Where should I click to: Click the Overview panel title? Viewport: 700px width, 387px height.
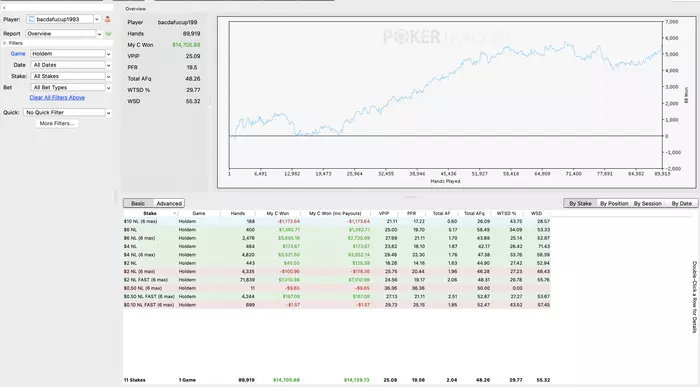(135, 9)
